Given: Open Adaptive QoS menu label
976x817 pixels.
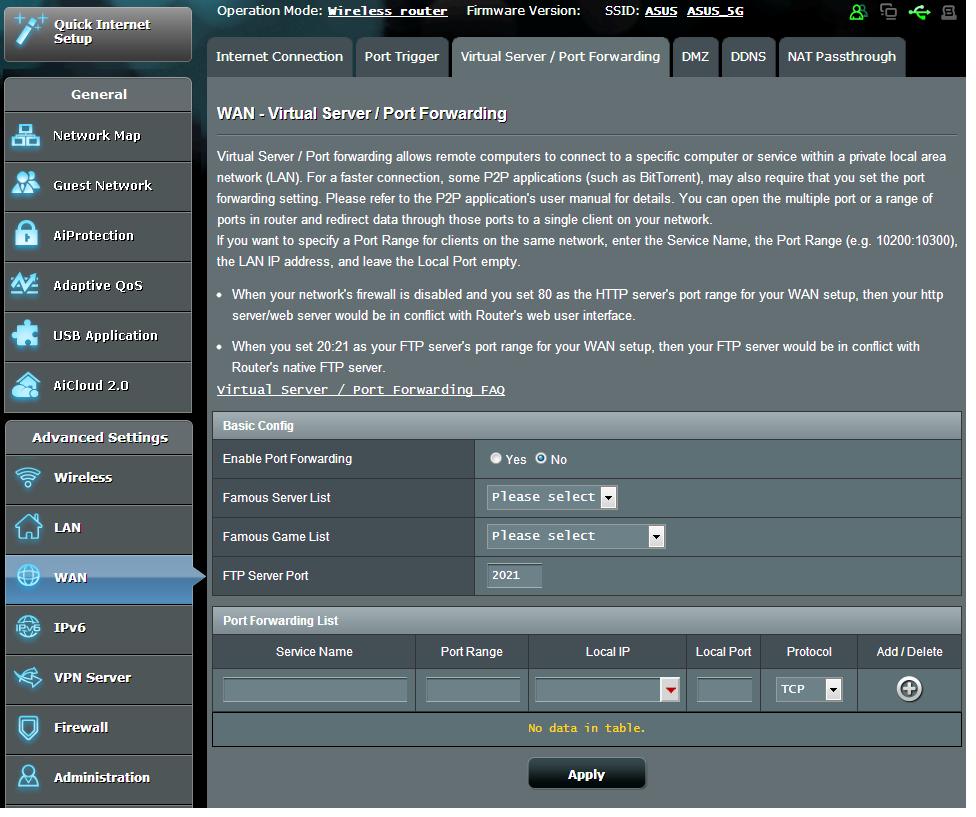Looking at the screenshot, I should [x=99, y=287].
